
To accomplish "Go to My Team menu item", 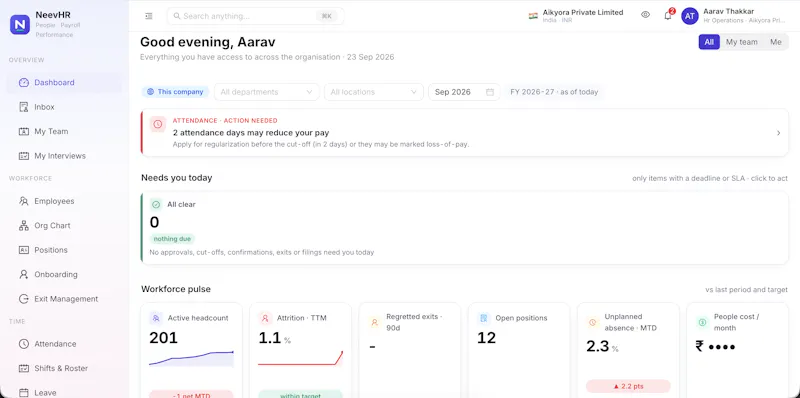I will 64,132.
